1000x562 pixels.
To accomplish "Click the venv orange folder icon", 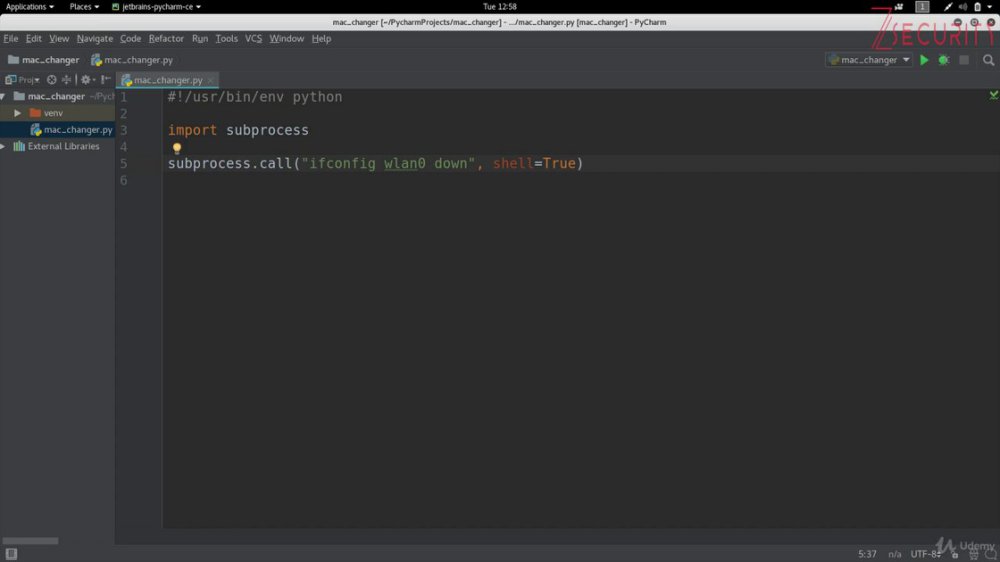I will click(35, 113).
